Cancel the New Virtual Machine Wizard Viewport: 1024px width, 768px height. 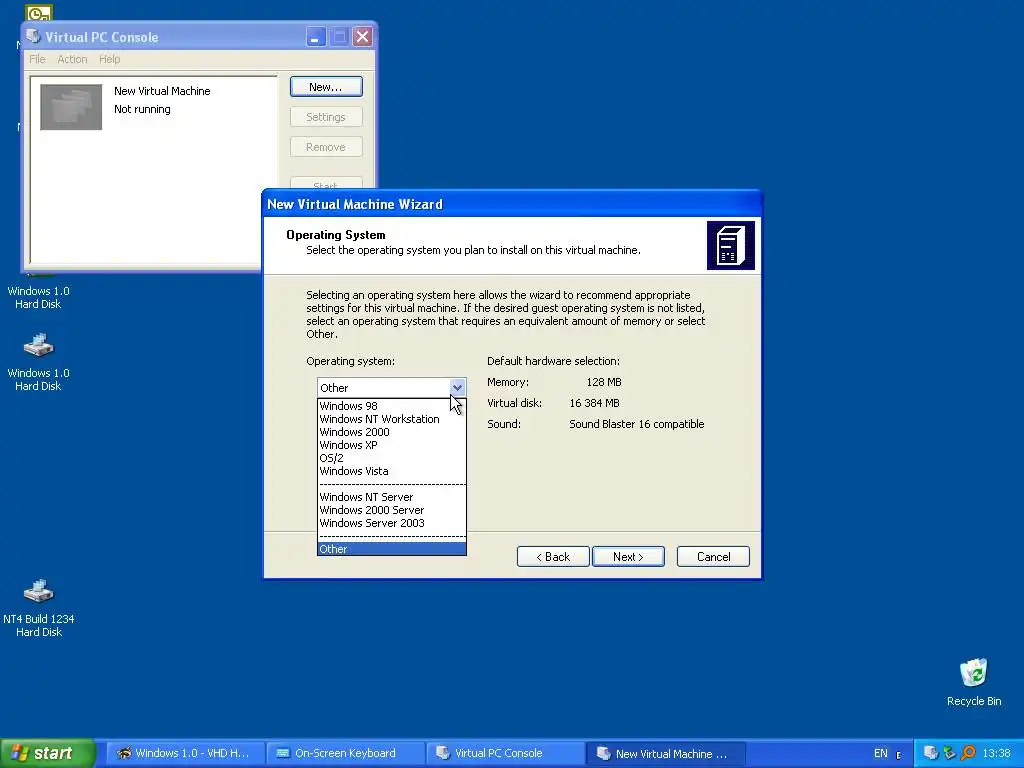(x=713, y=556)
